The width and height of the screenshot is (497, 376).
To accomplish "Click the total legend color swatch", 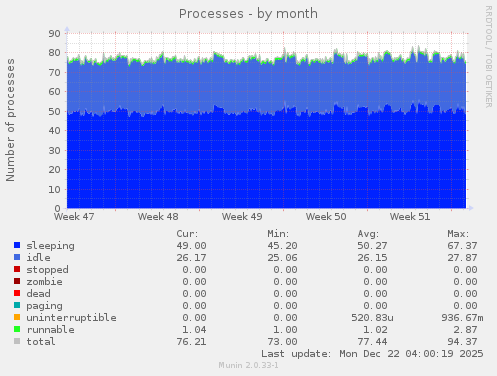I will coord(17,341).
